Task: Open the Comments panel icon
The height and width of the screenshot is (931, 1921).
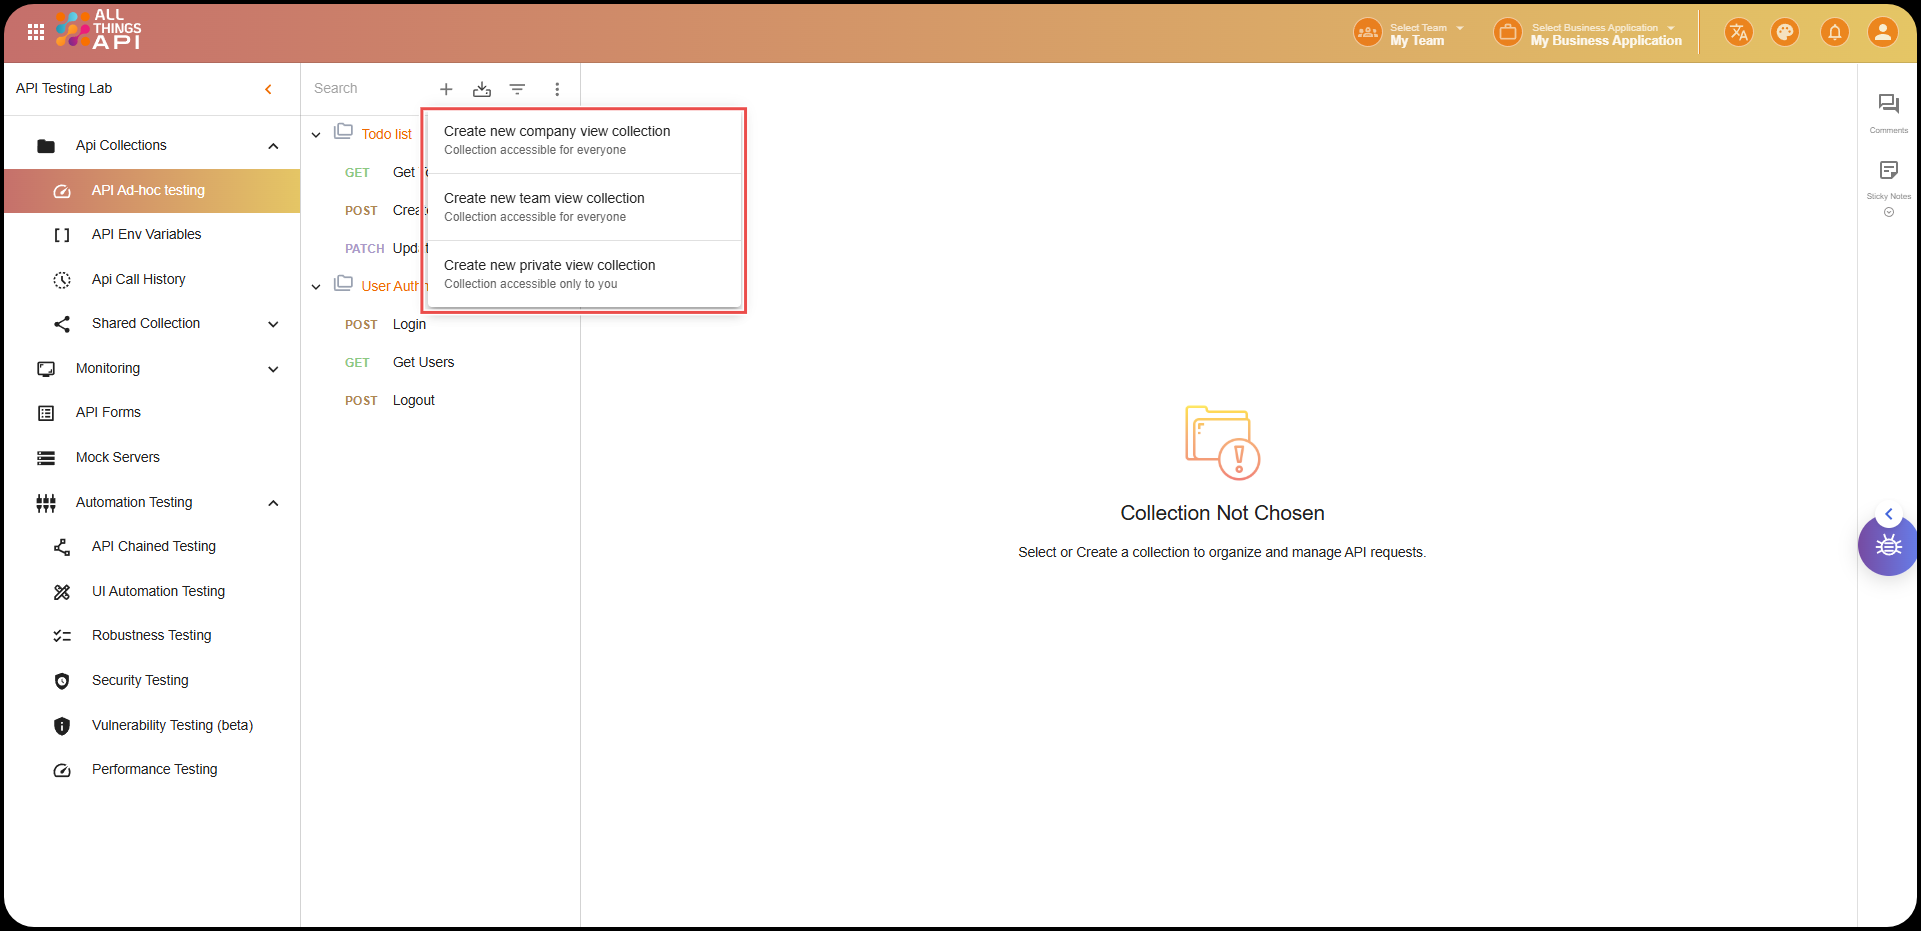Action: [1888, 105]
